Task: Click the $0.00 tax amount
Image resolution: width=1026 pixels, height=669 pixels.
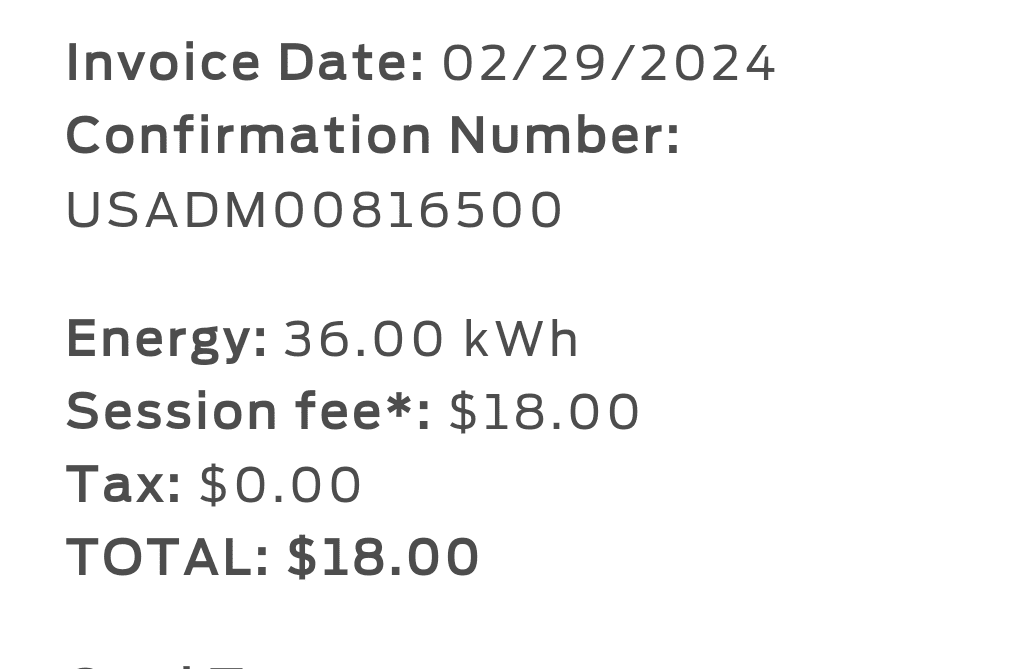Action: click(x=281, y=485)
